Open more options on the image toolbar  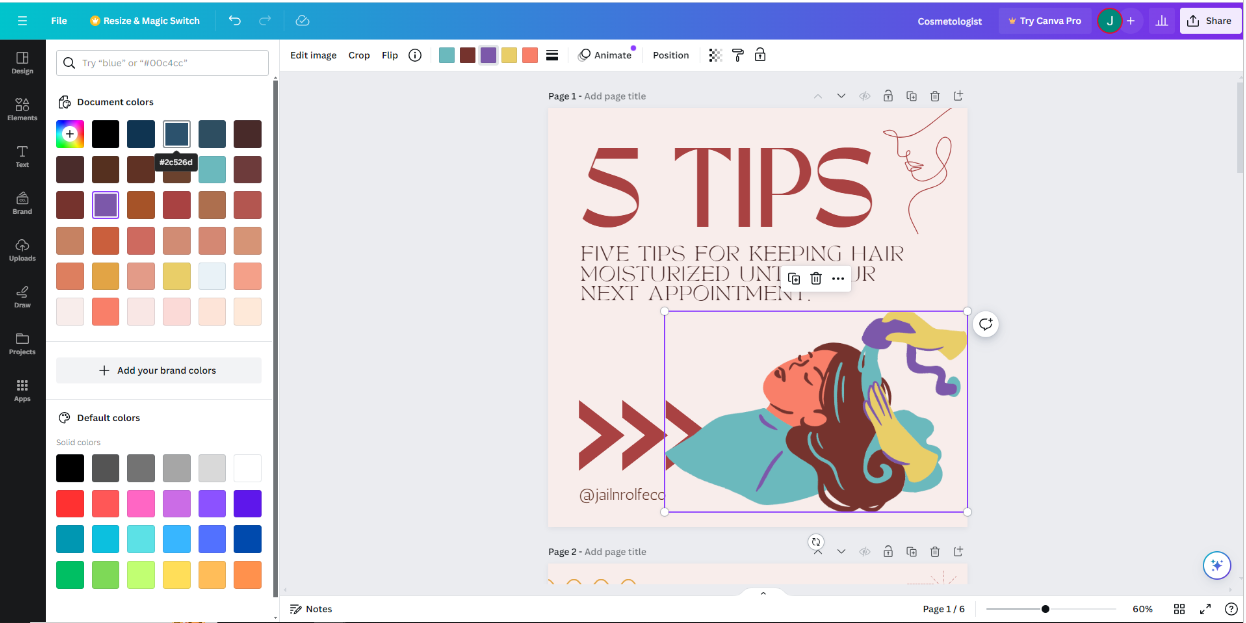pyautogui.click(x=838, y=278)
